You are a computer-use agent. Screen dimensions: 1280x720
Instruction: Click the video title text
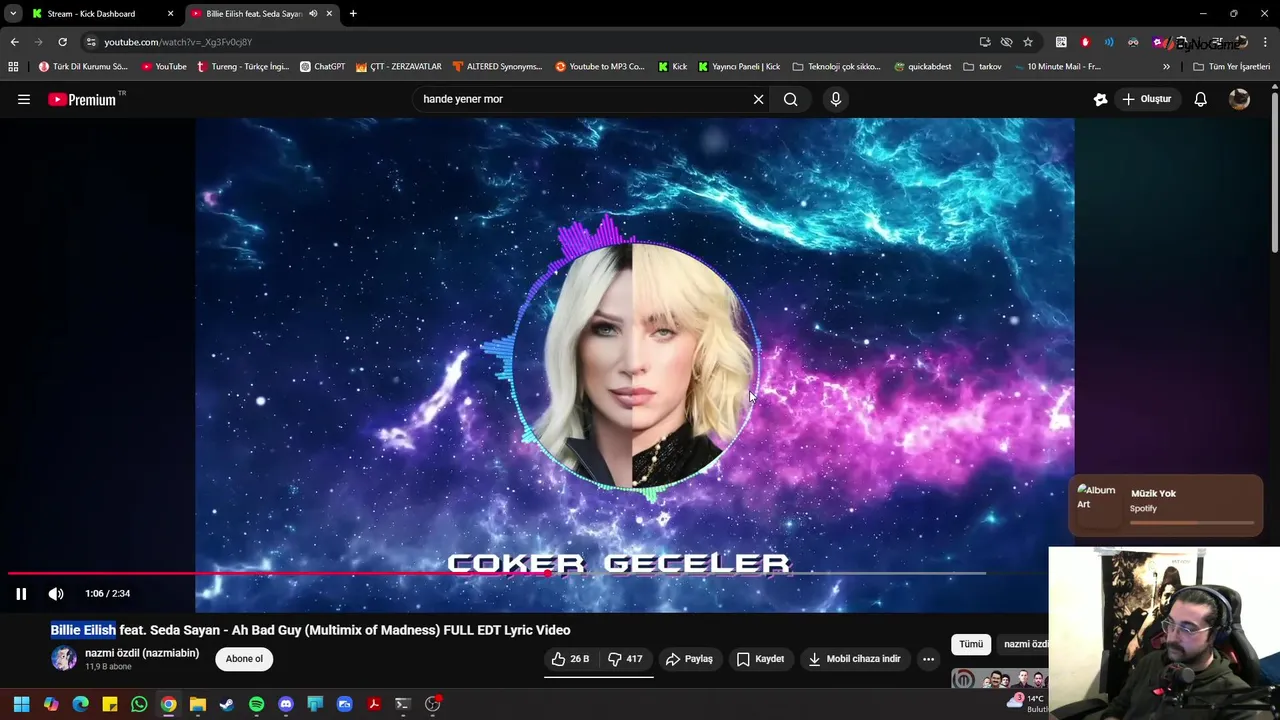click(310, 630)
